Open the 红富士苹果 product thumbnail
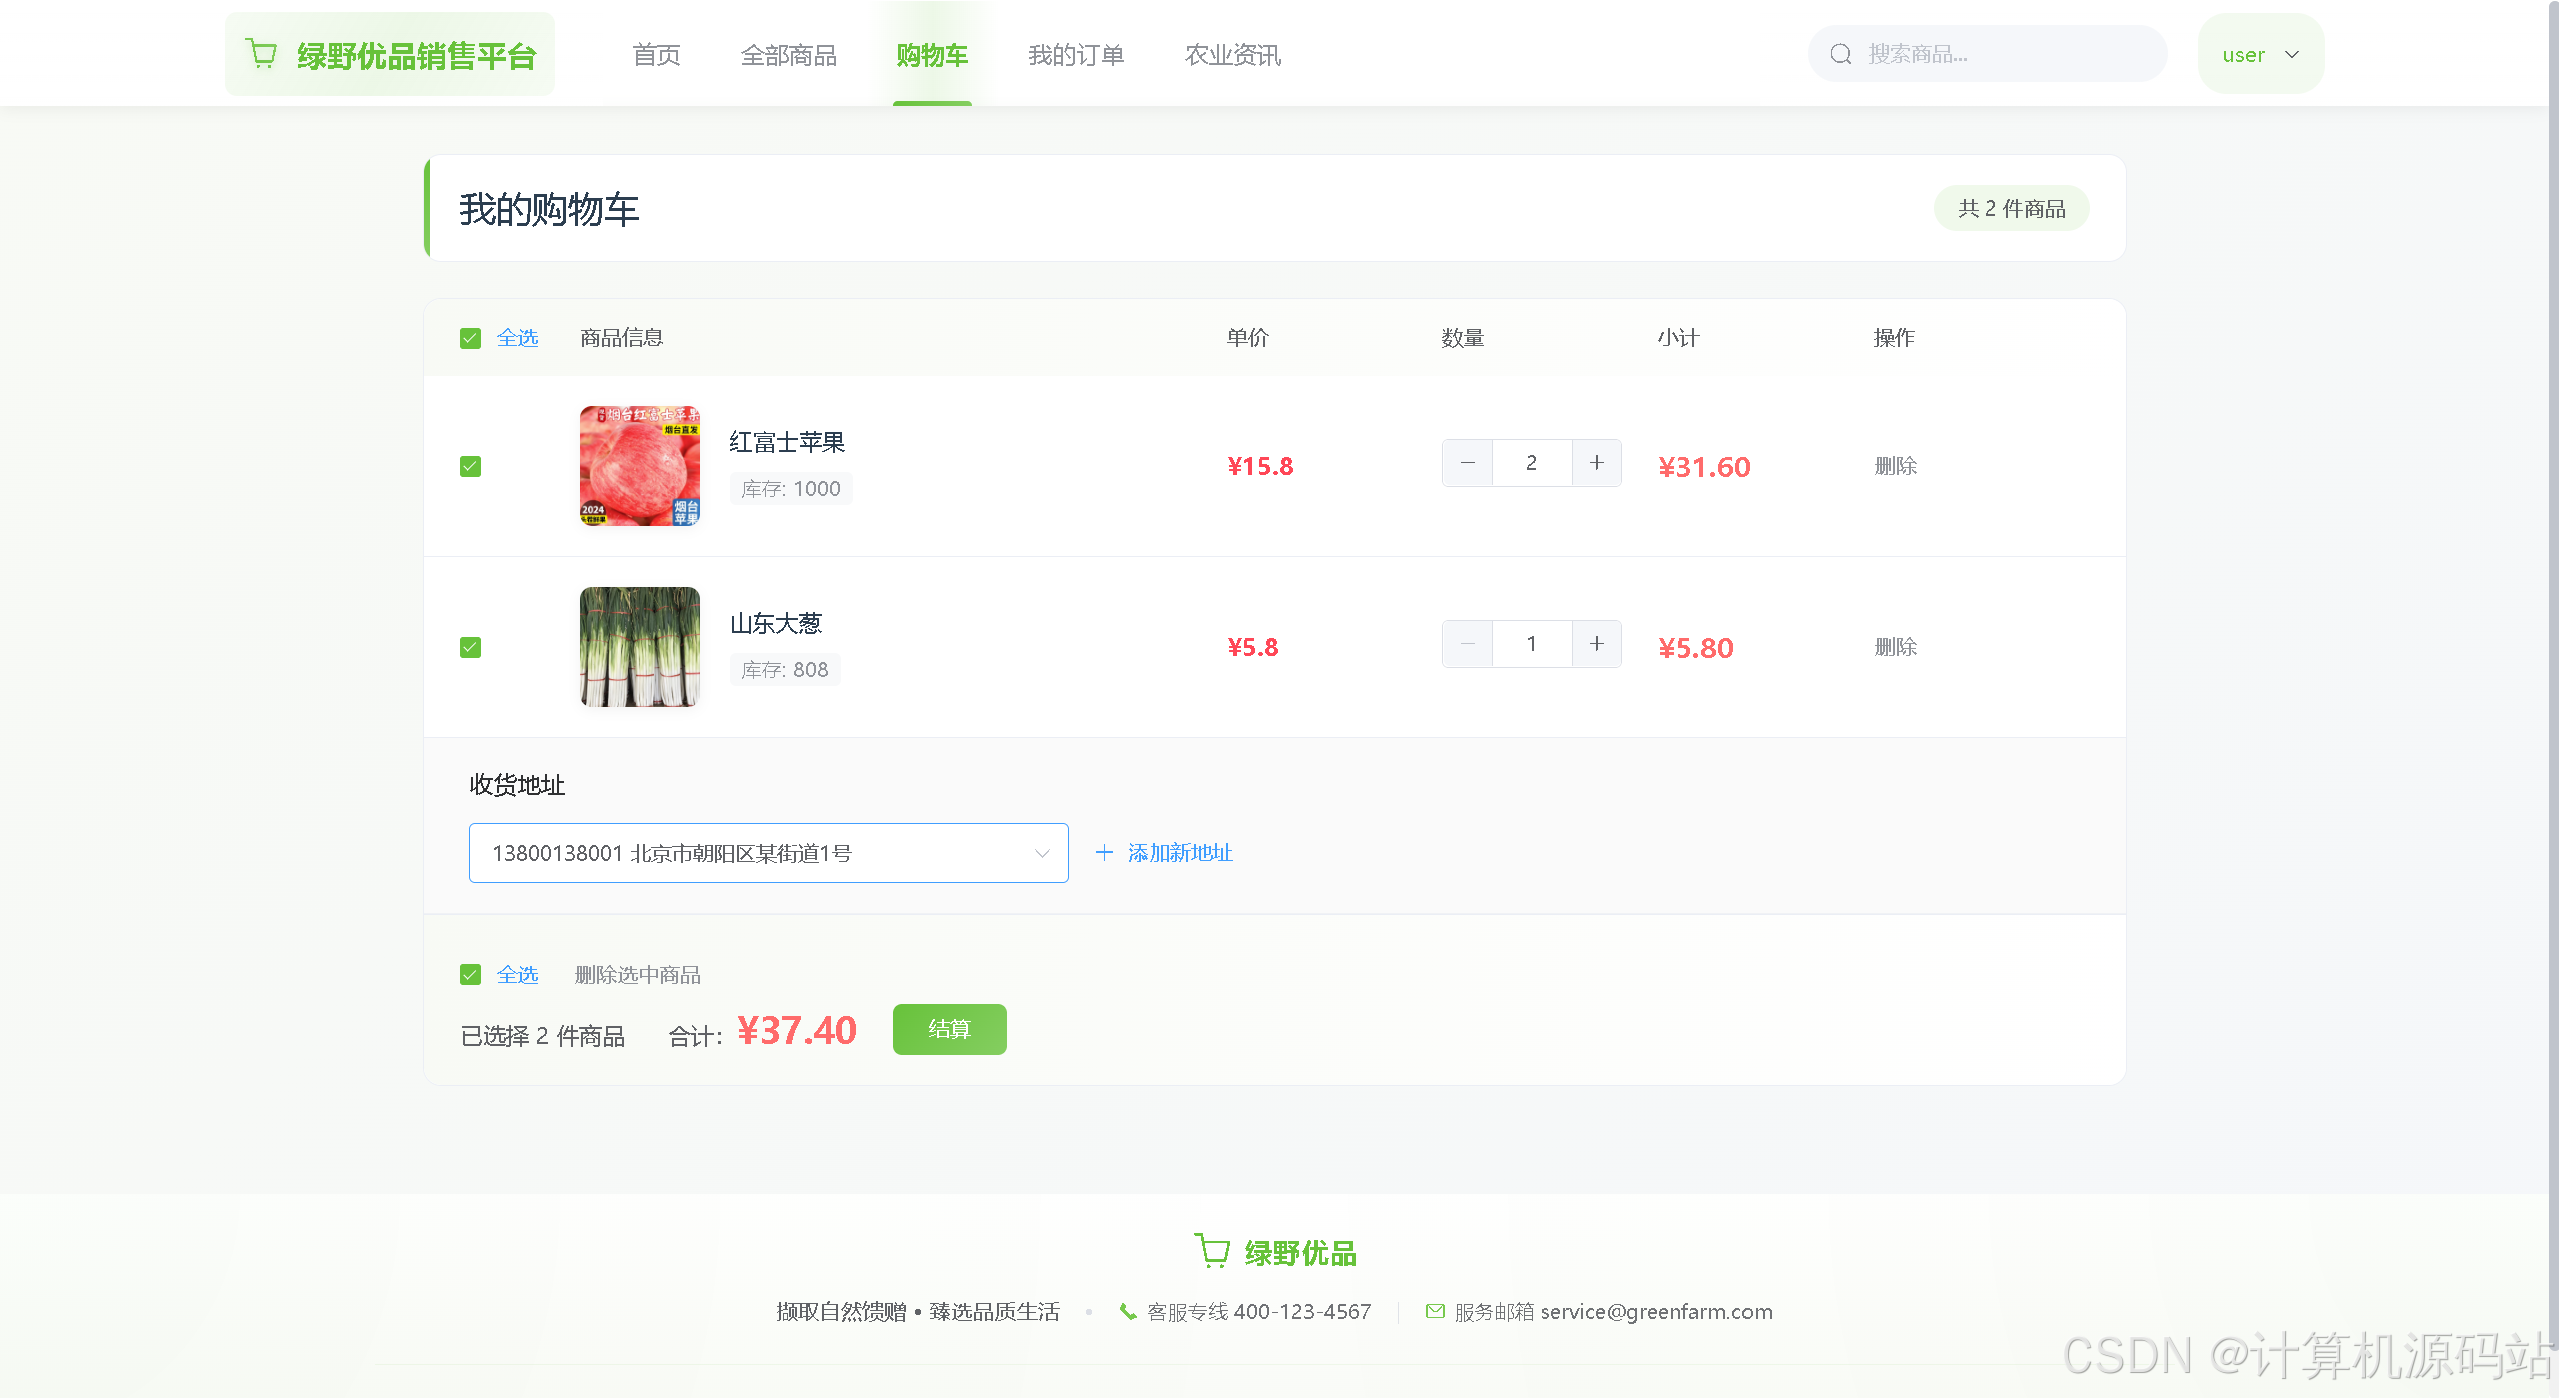This screenshot has width=2559, height=1398. point(640,466)
